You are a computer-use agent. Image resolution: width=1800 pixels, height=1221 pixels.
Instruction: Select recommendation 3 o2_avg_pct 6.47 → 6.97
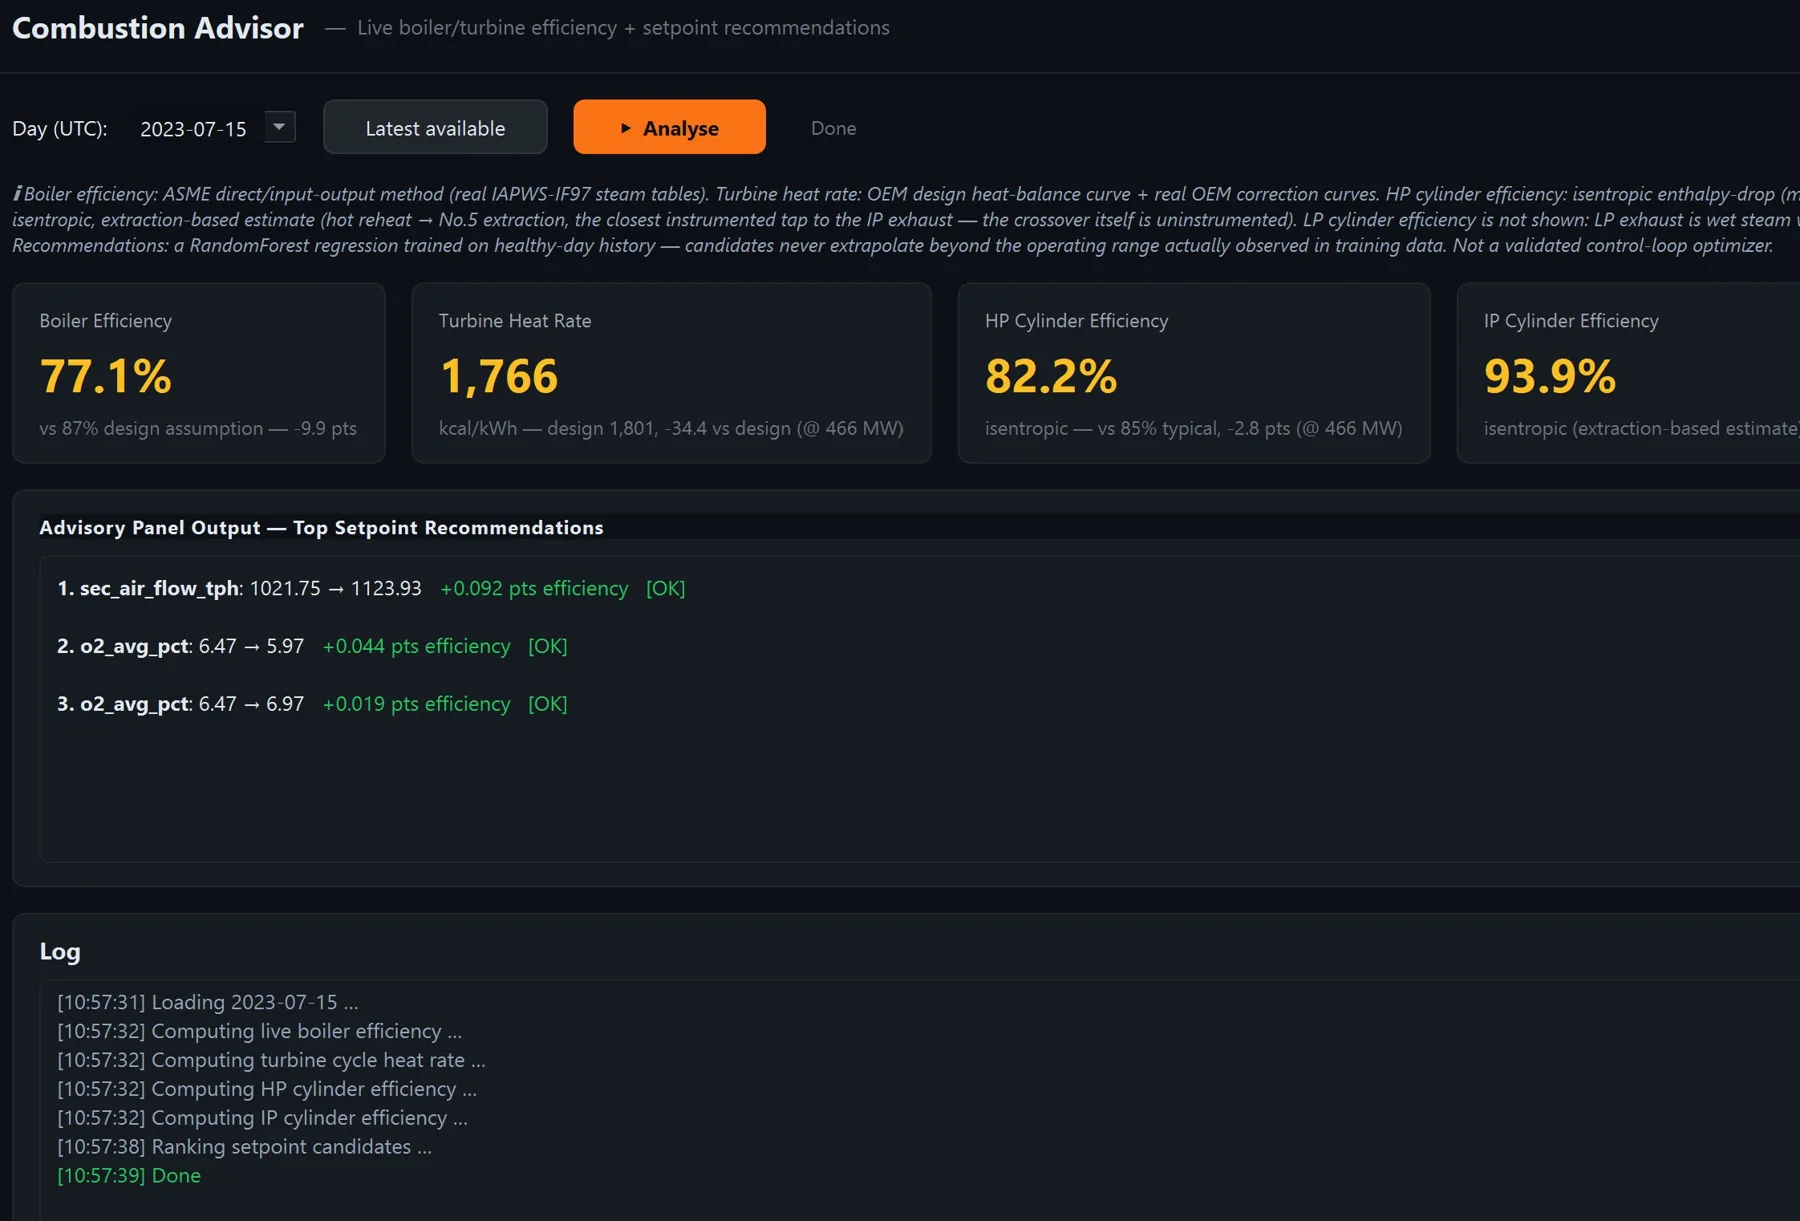pos(312,704)
